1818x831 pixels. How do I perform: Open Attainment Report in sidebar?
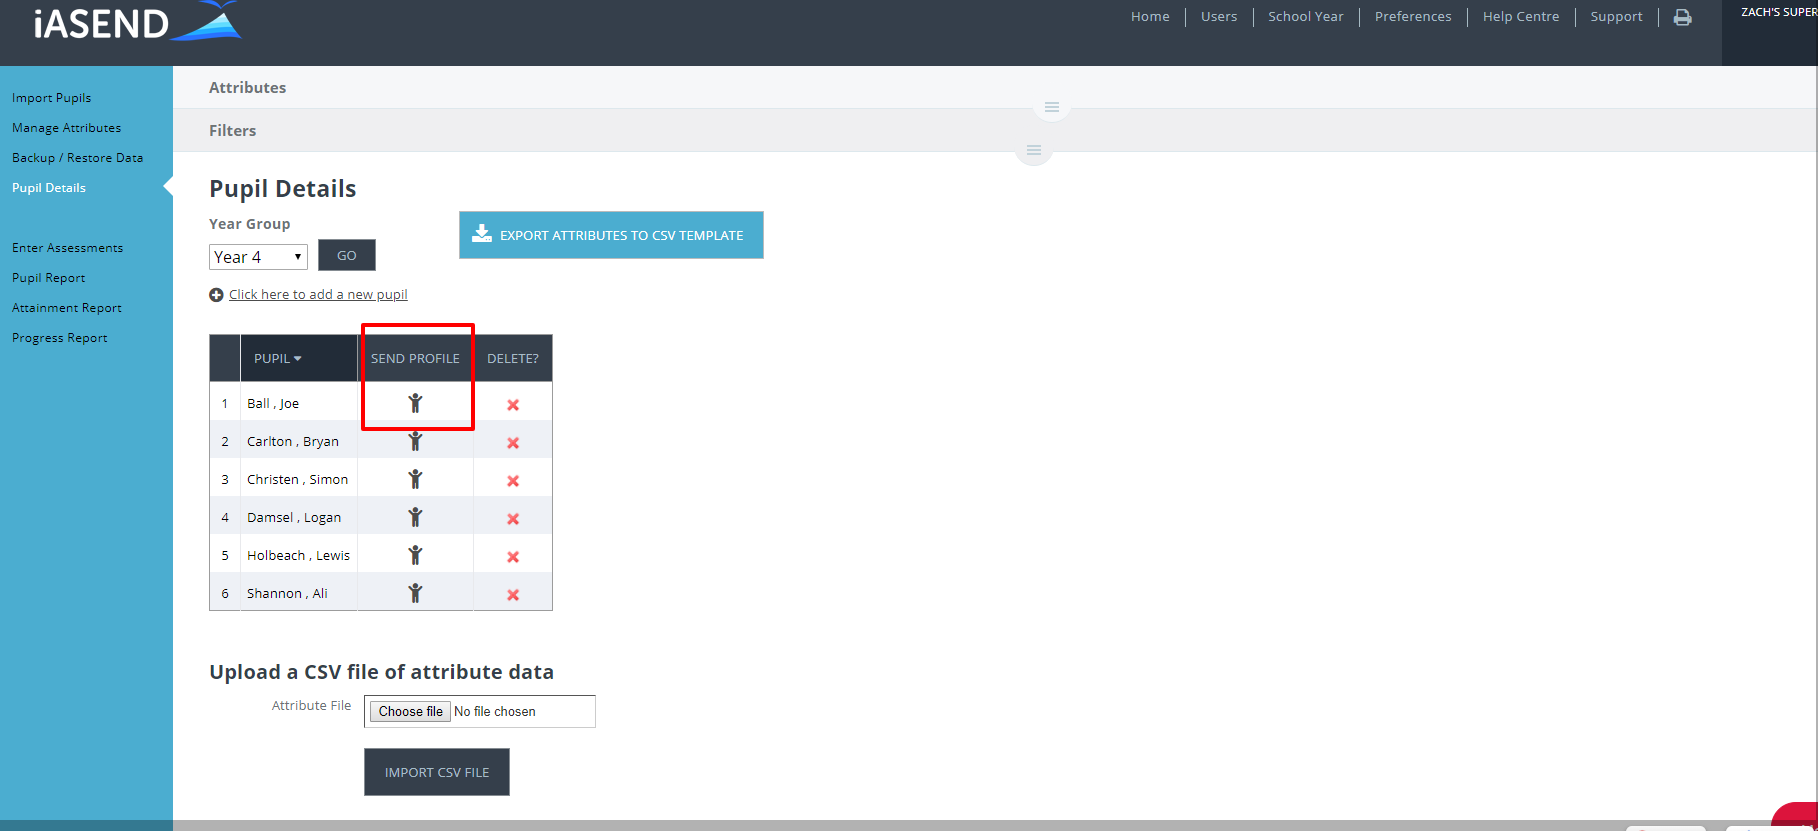point(67,308)
